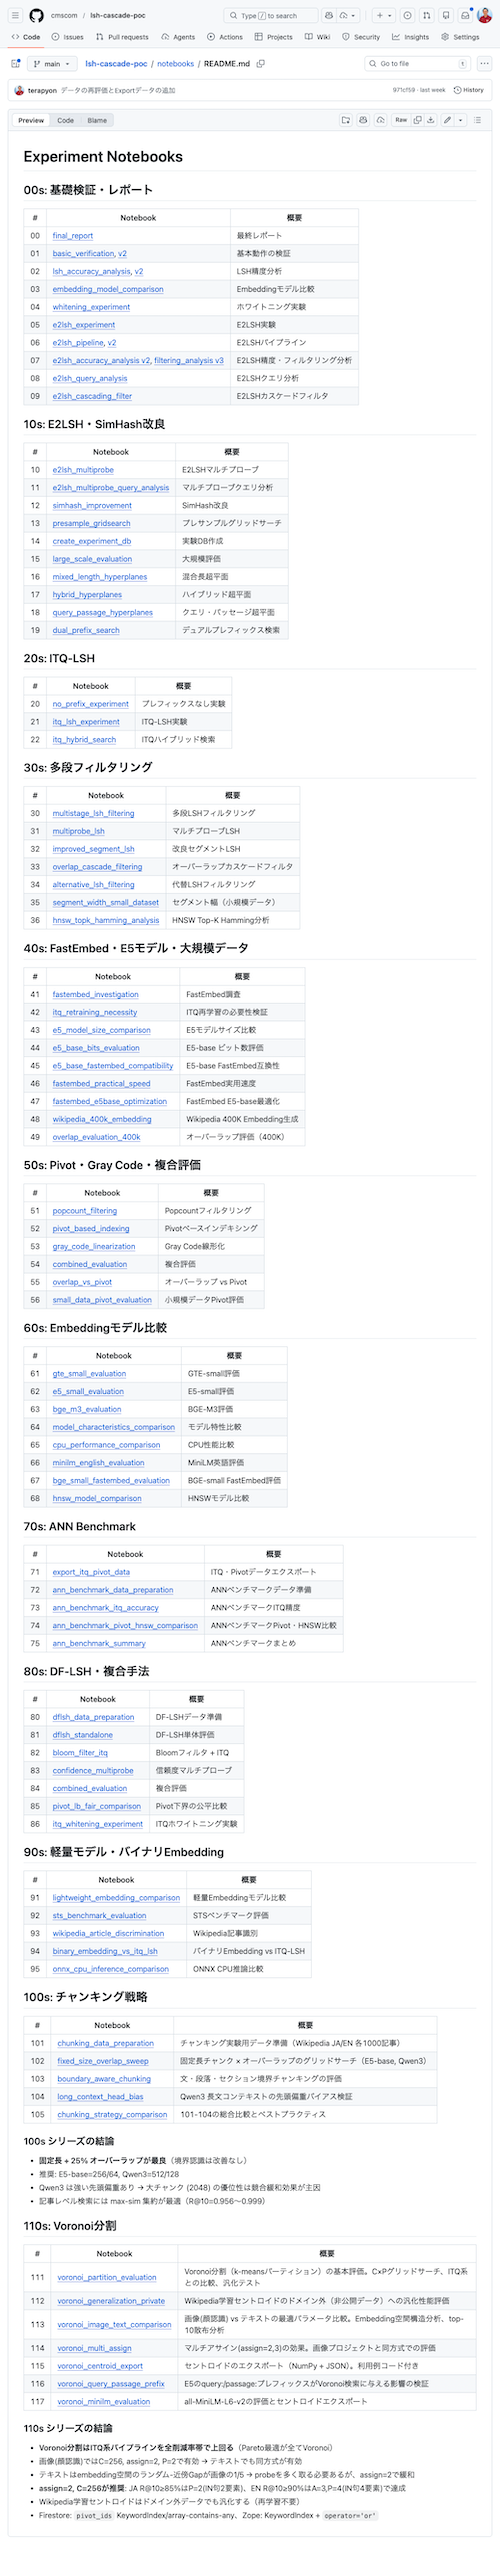Open the hamburger navigation menu
This screenshot has height=2560, width=500.
[x=15, y=16]
